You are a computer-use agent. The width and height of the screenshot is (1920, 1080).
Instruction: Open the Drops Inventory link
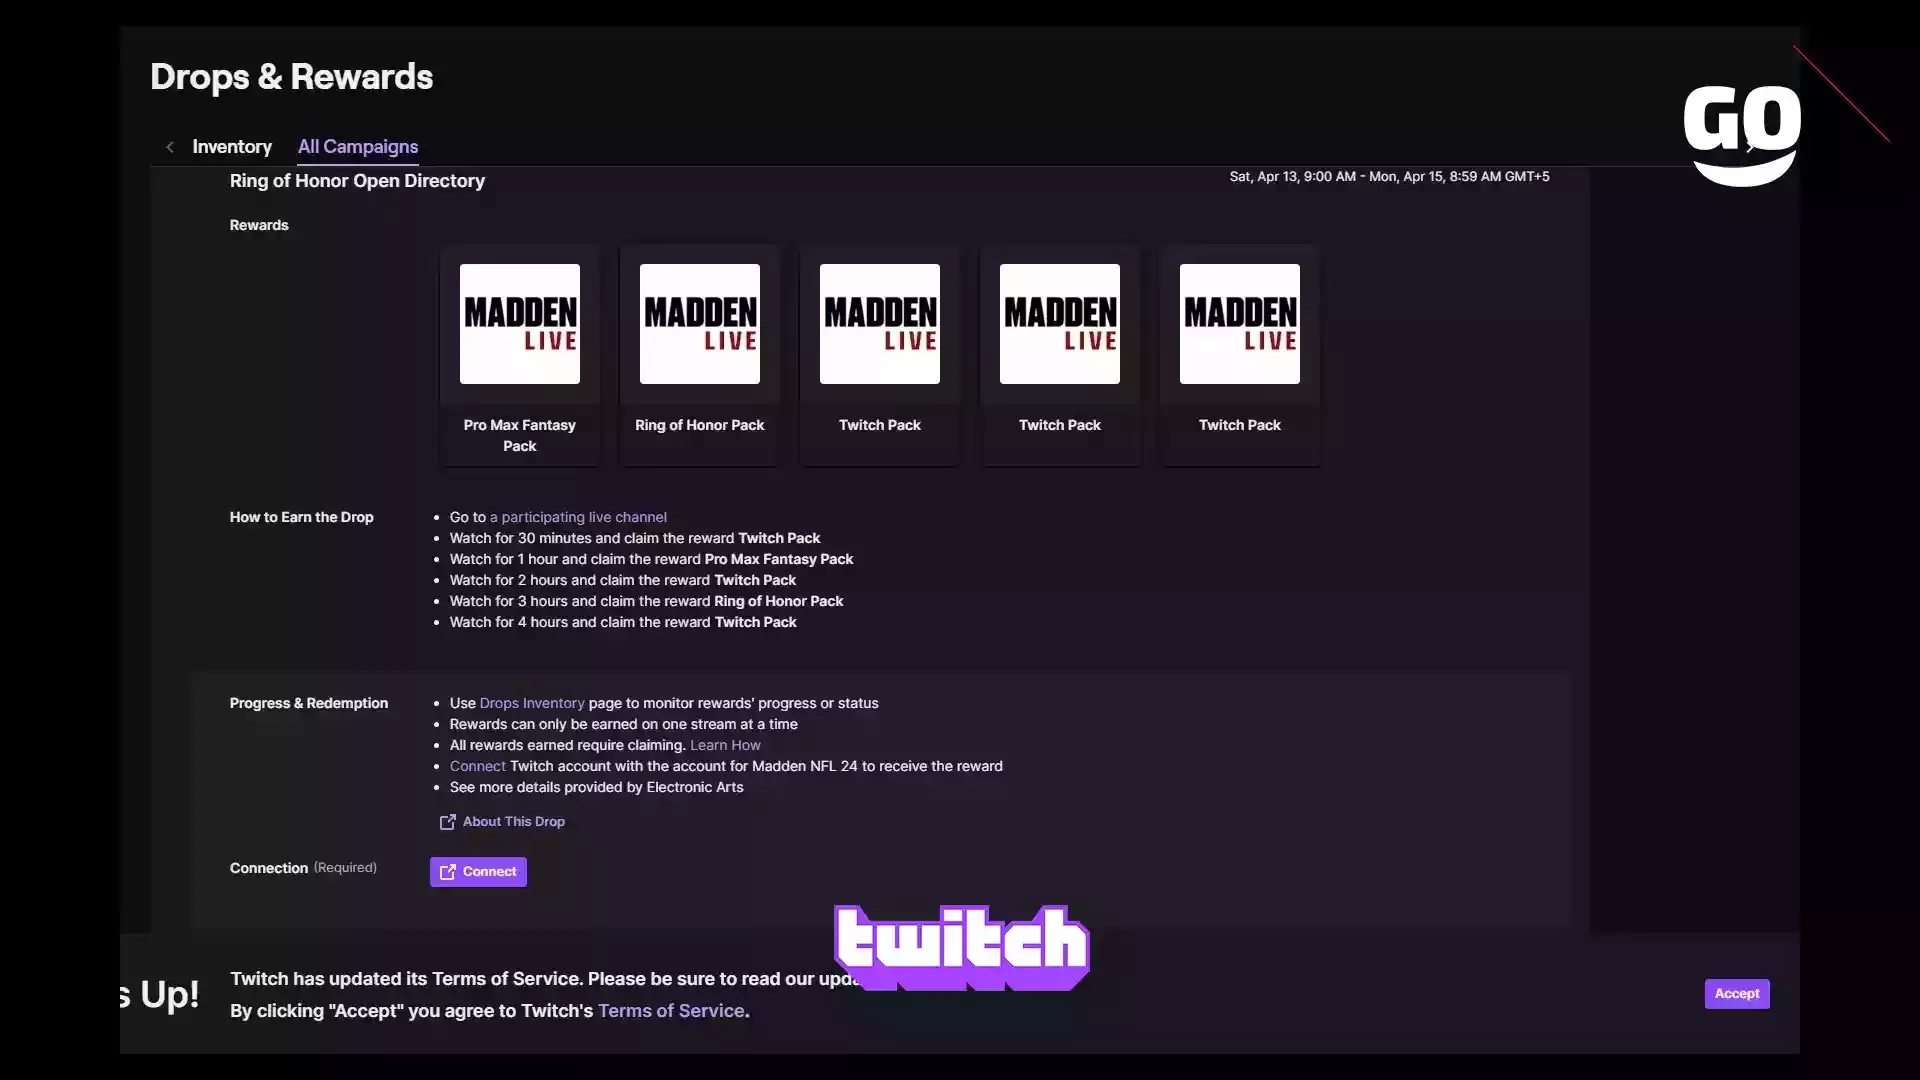[532, 704]
